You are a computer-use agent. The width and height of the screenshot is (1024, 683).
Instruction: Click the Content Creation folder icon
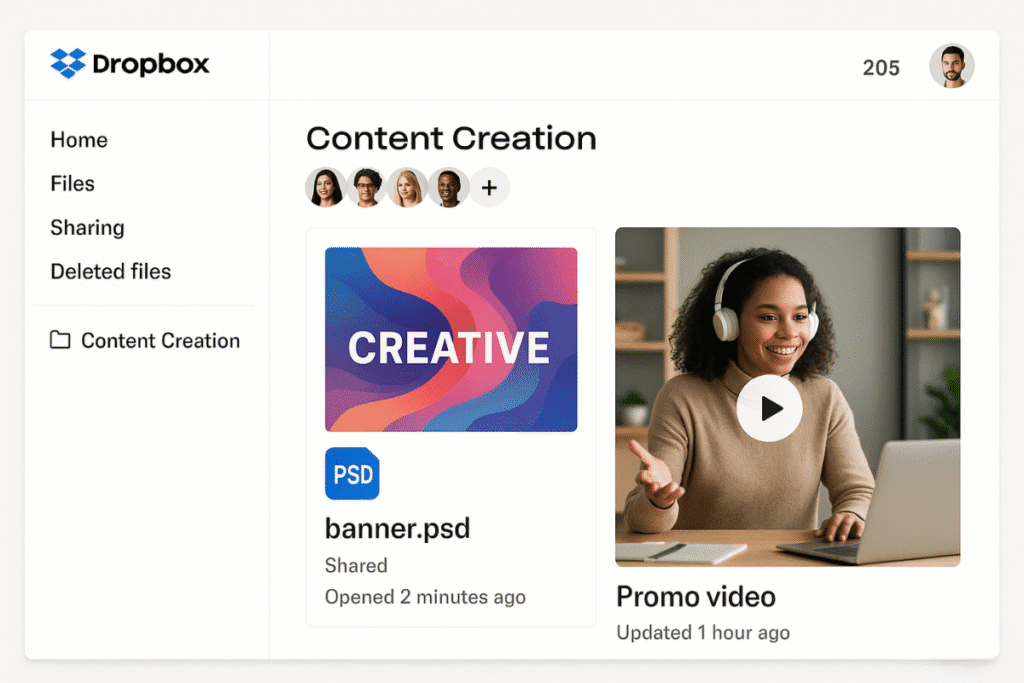pyautogui.click(x=60, y=340)
